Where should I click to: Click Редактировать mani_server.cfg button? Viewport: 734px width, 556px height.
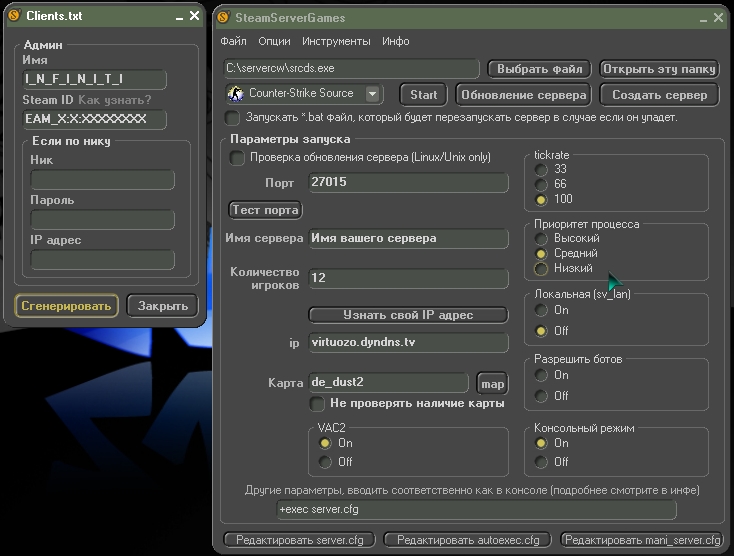(642, 540)
